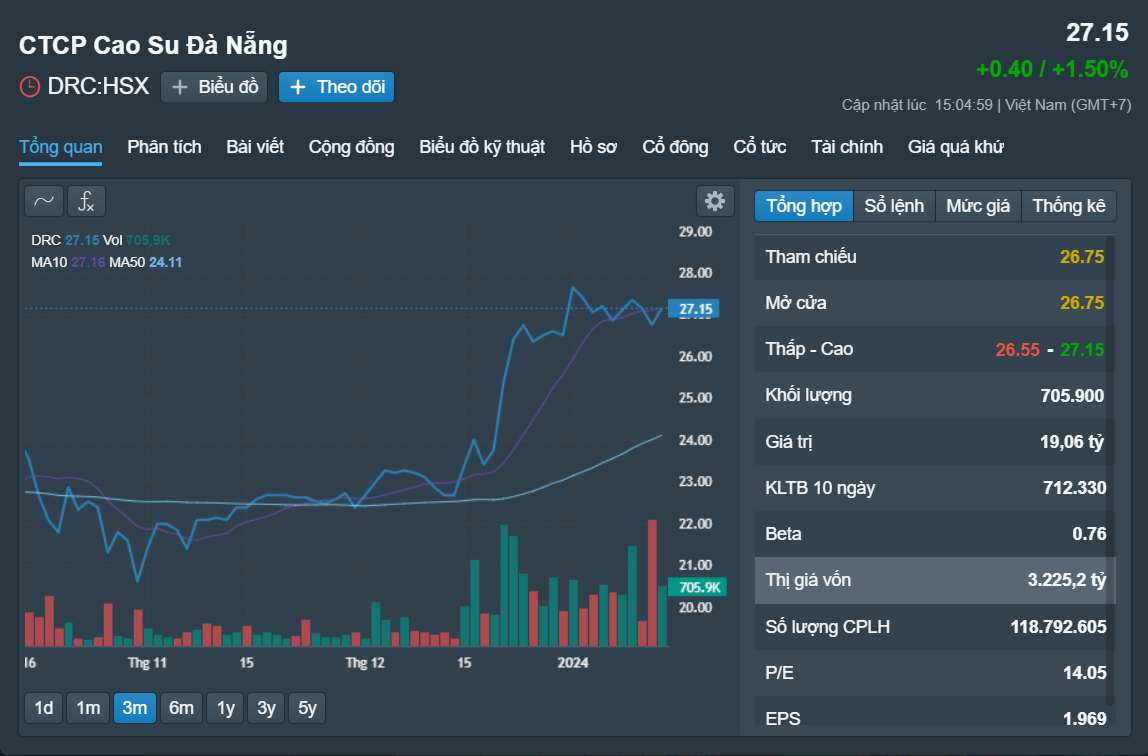Set chart range to 5y

pos(308,708)
